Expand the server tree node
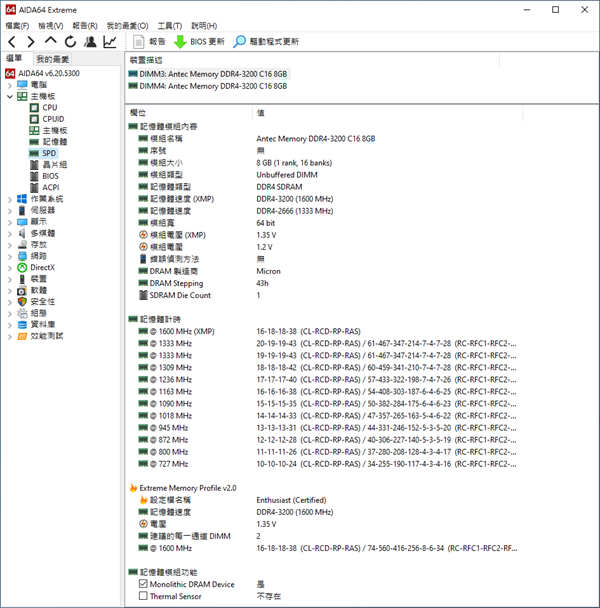The image size is (600, 608). (10, 211)
